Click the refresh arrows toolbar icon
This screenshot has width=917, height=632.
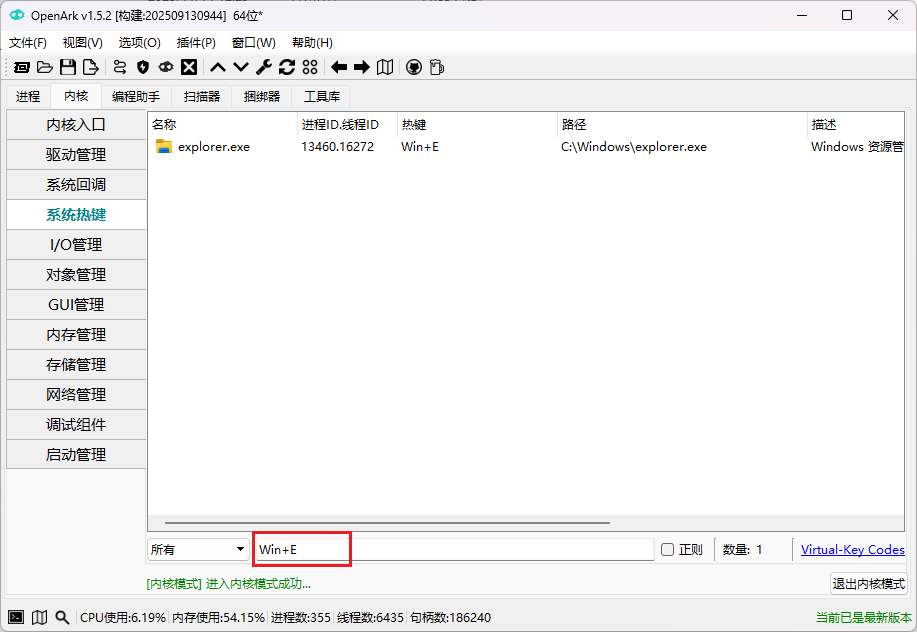(287, 67)
